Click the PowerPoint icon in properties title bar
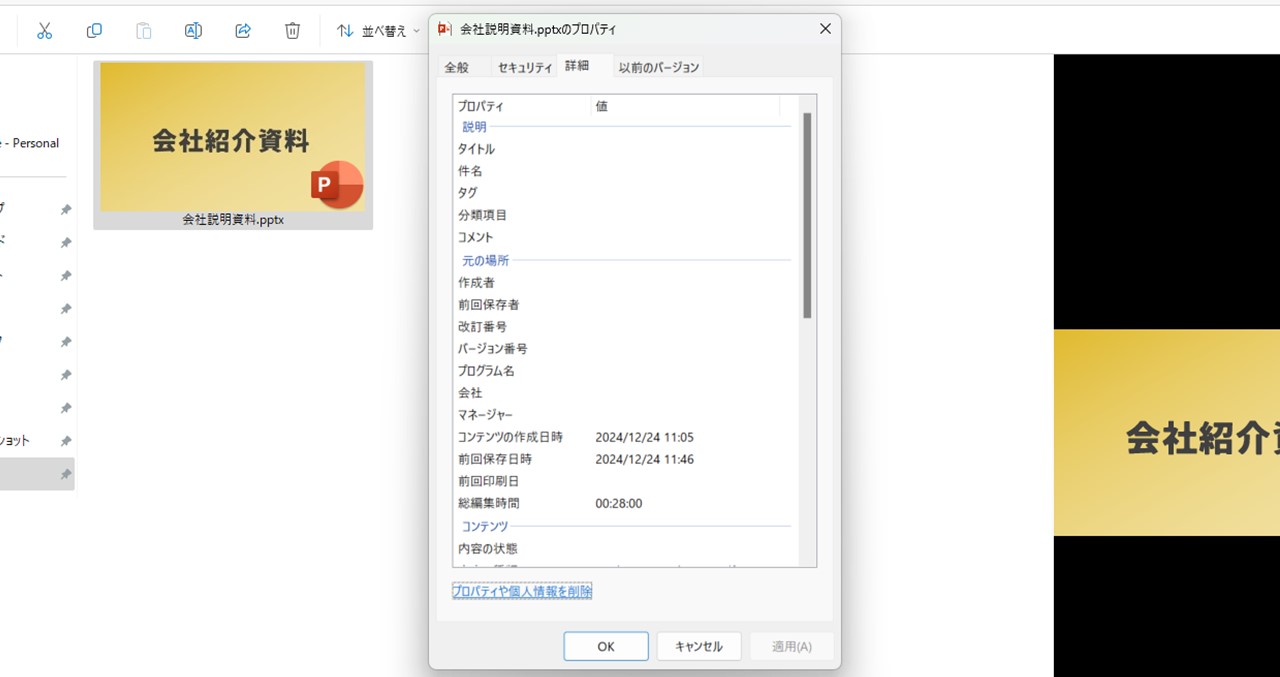 tap(446, 29)
